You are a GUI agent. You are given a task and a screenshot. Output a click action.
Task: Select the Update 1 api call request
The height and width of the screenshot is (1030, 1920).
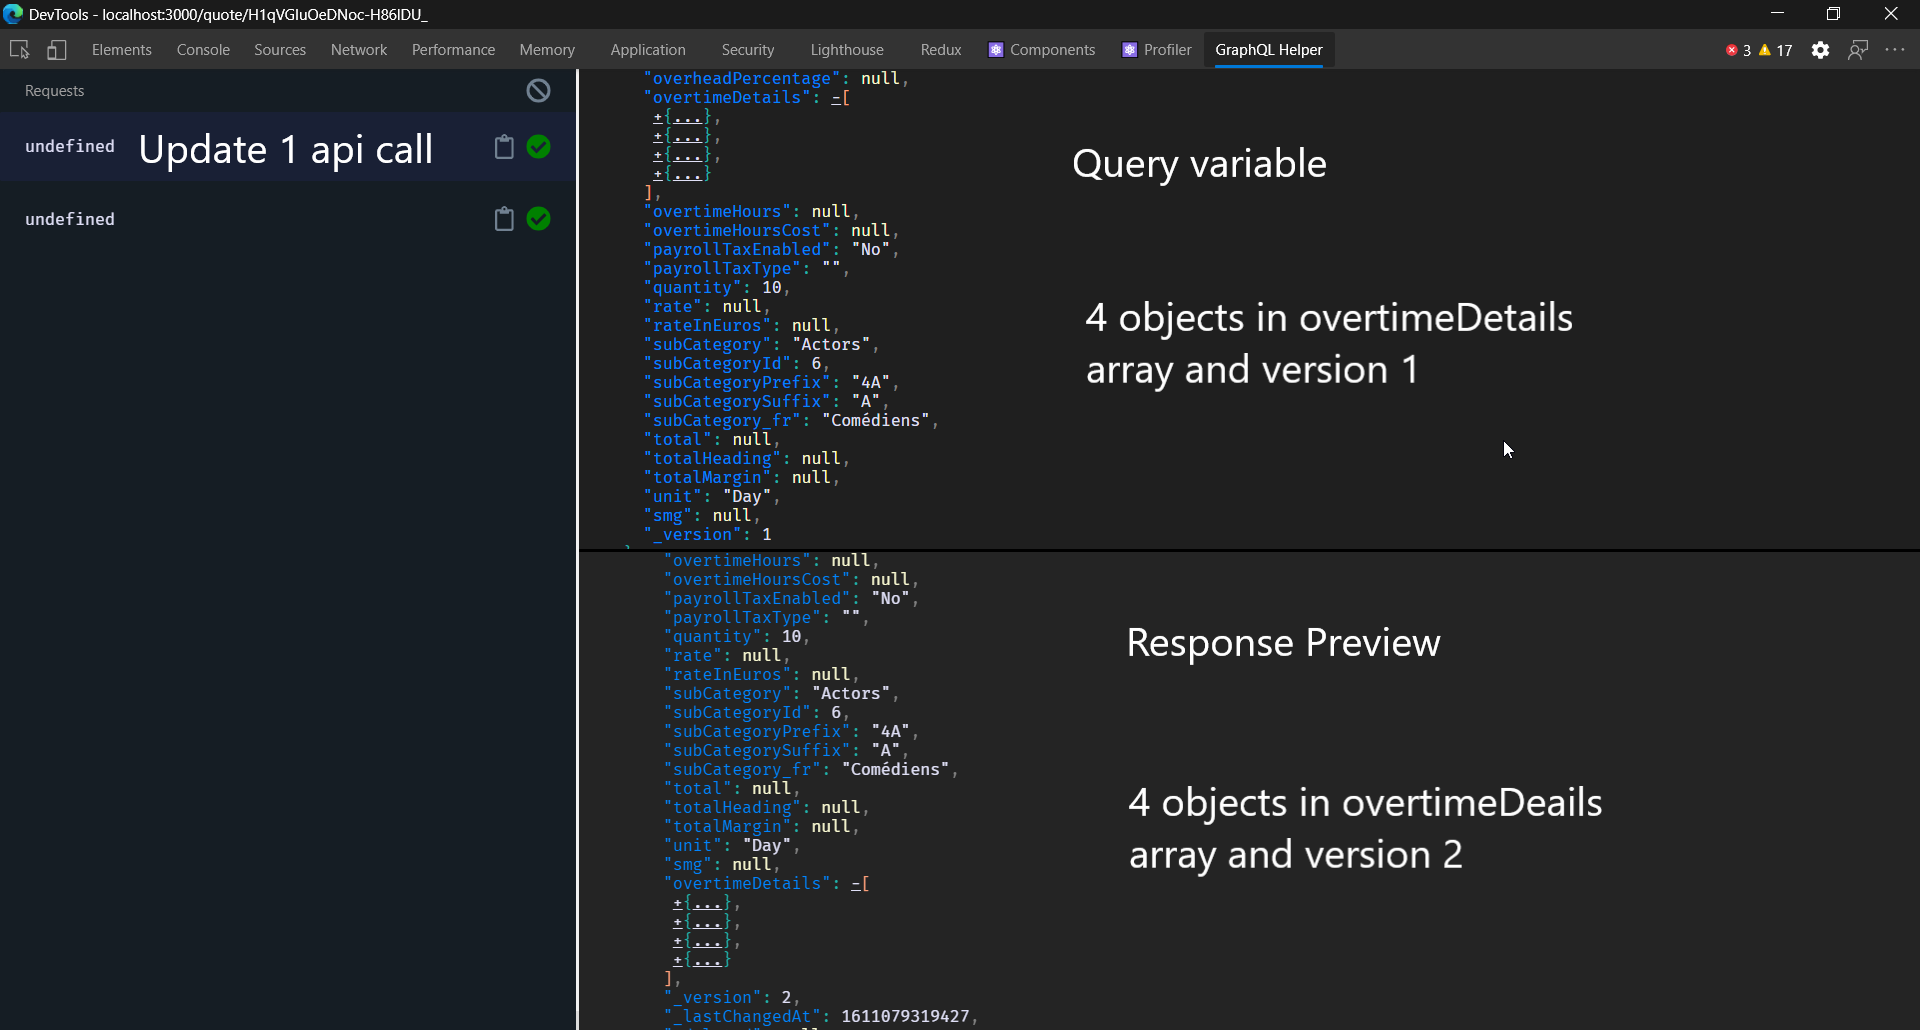(x=285, y=148)
